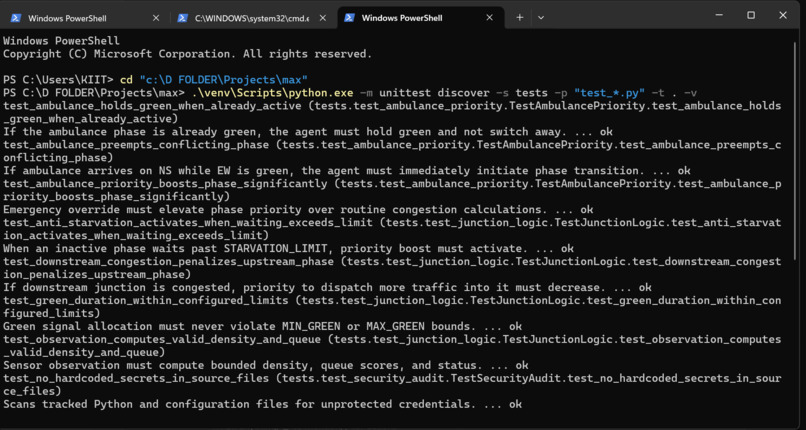Click the cmd tab's terminal icon
Screen dimensions: 806x430
point(182,18)
